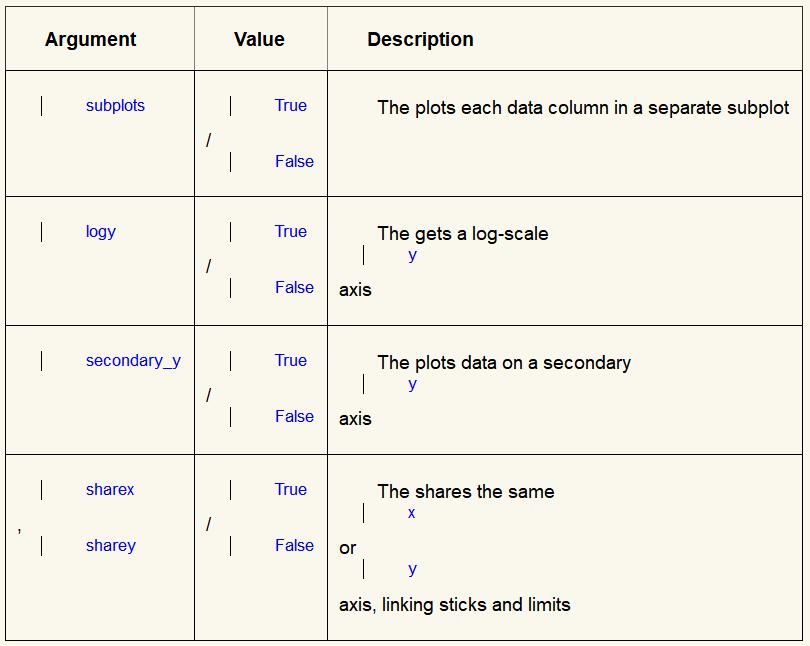Screen dimensions: 810x646
Task: Click the y link in logy description
Action: pos(412,256)
